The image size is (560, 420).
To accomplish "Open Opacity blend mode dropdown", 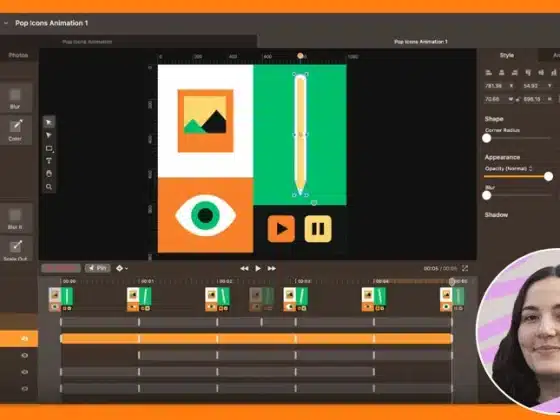I will tap(509, 169).
